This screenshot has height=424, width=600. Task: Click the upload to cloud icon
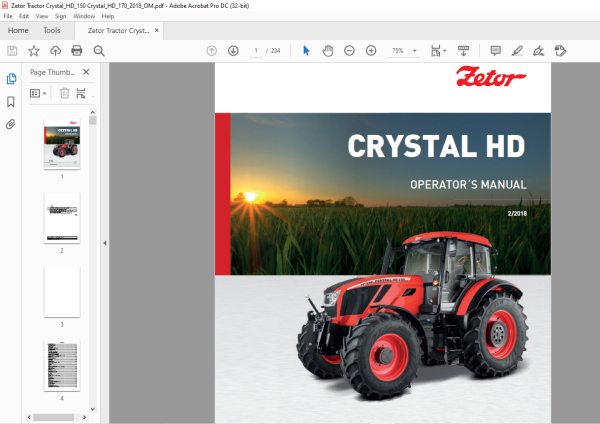(x=55, y=51)
